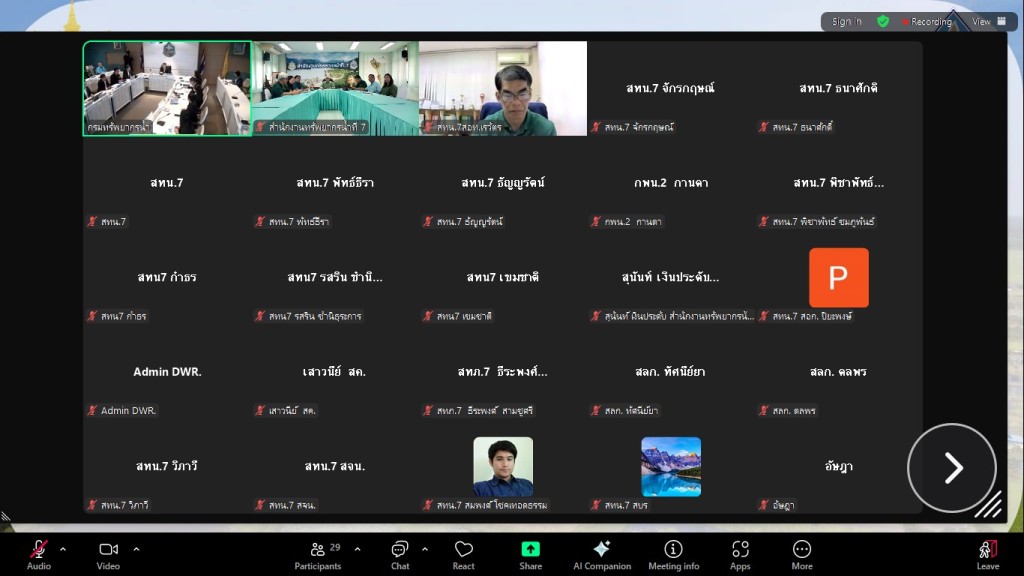Select the สำนักงานทรัพยากรน้ำที่ 7 video tile
1024x576 pixels.
(335, 88)
